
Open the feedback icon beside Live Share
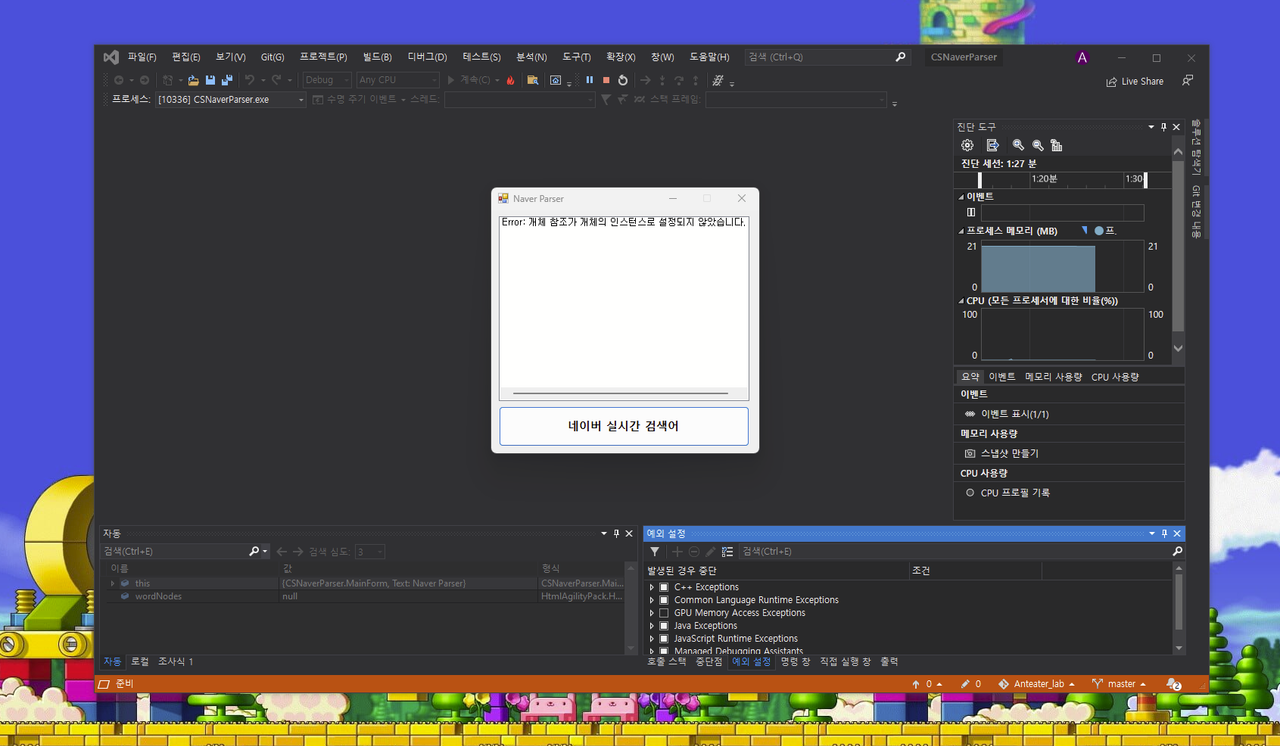1187,80
